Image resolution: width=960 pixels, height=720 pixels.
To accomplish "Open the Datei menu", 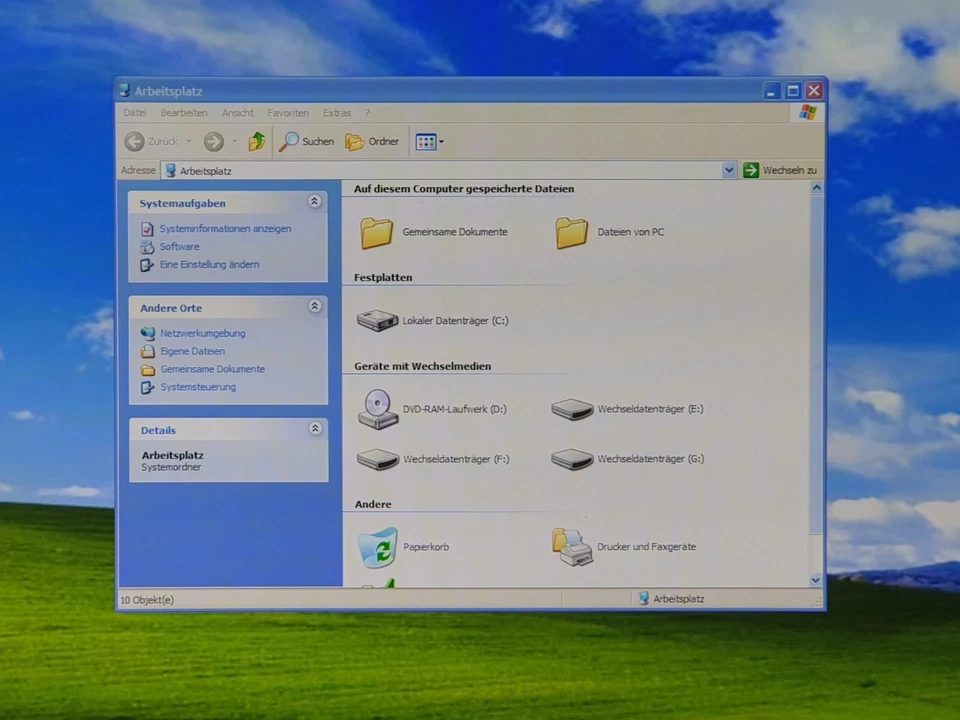I will click(x=135, y=113).
